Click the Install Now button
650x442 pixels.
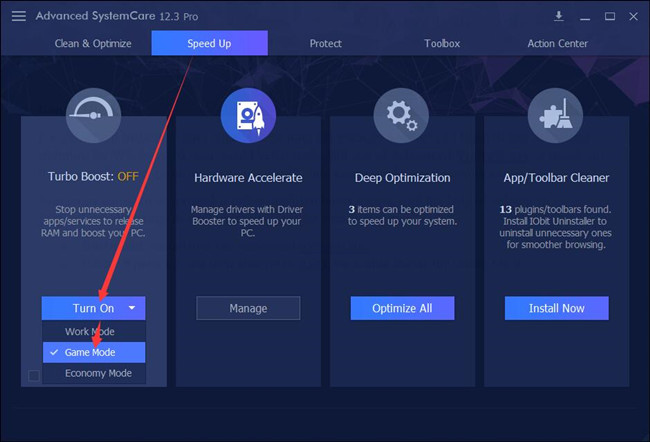click(x=556, y=308)
